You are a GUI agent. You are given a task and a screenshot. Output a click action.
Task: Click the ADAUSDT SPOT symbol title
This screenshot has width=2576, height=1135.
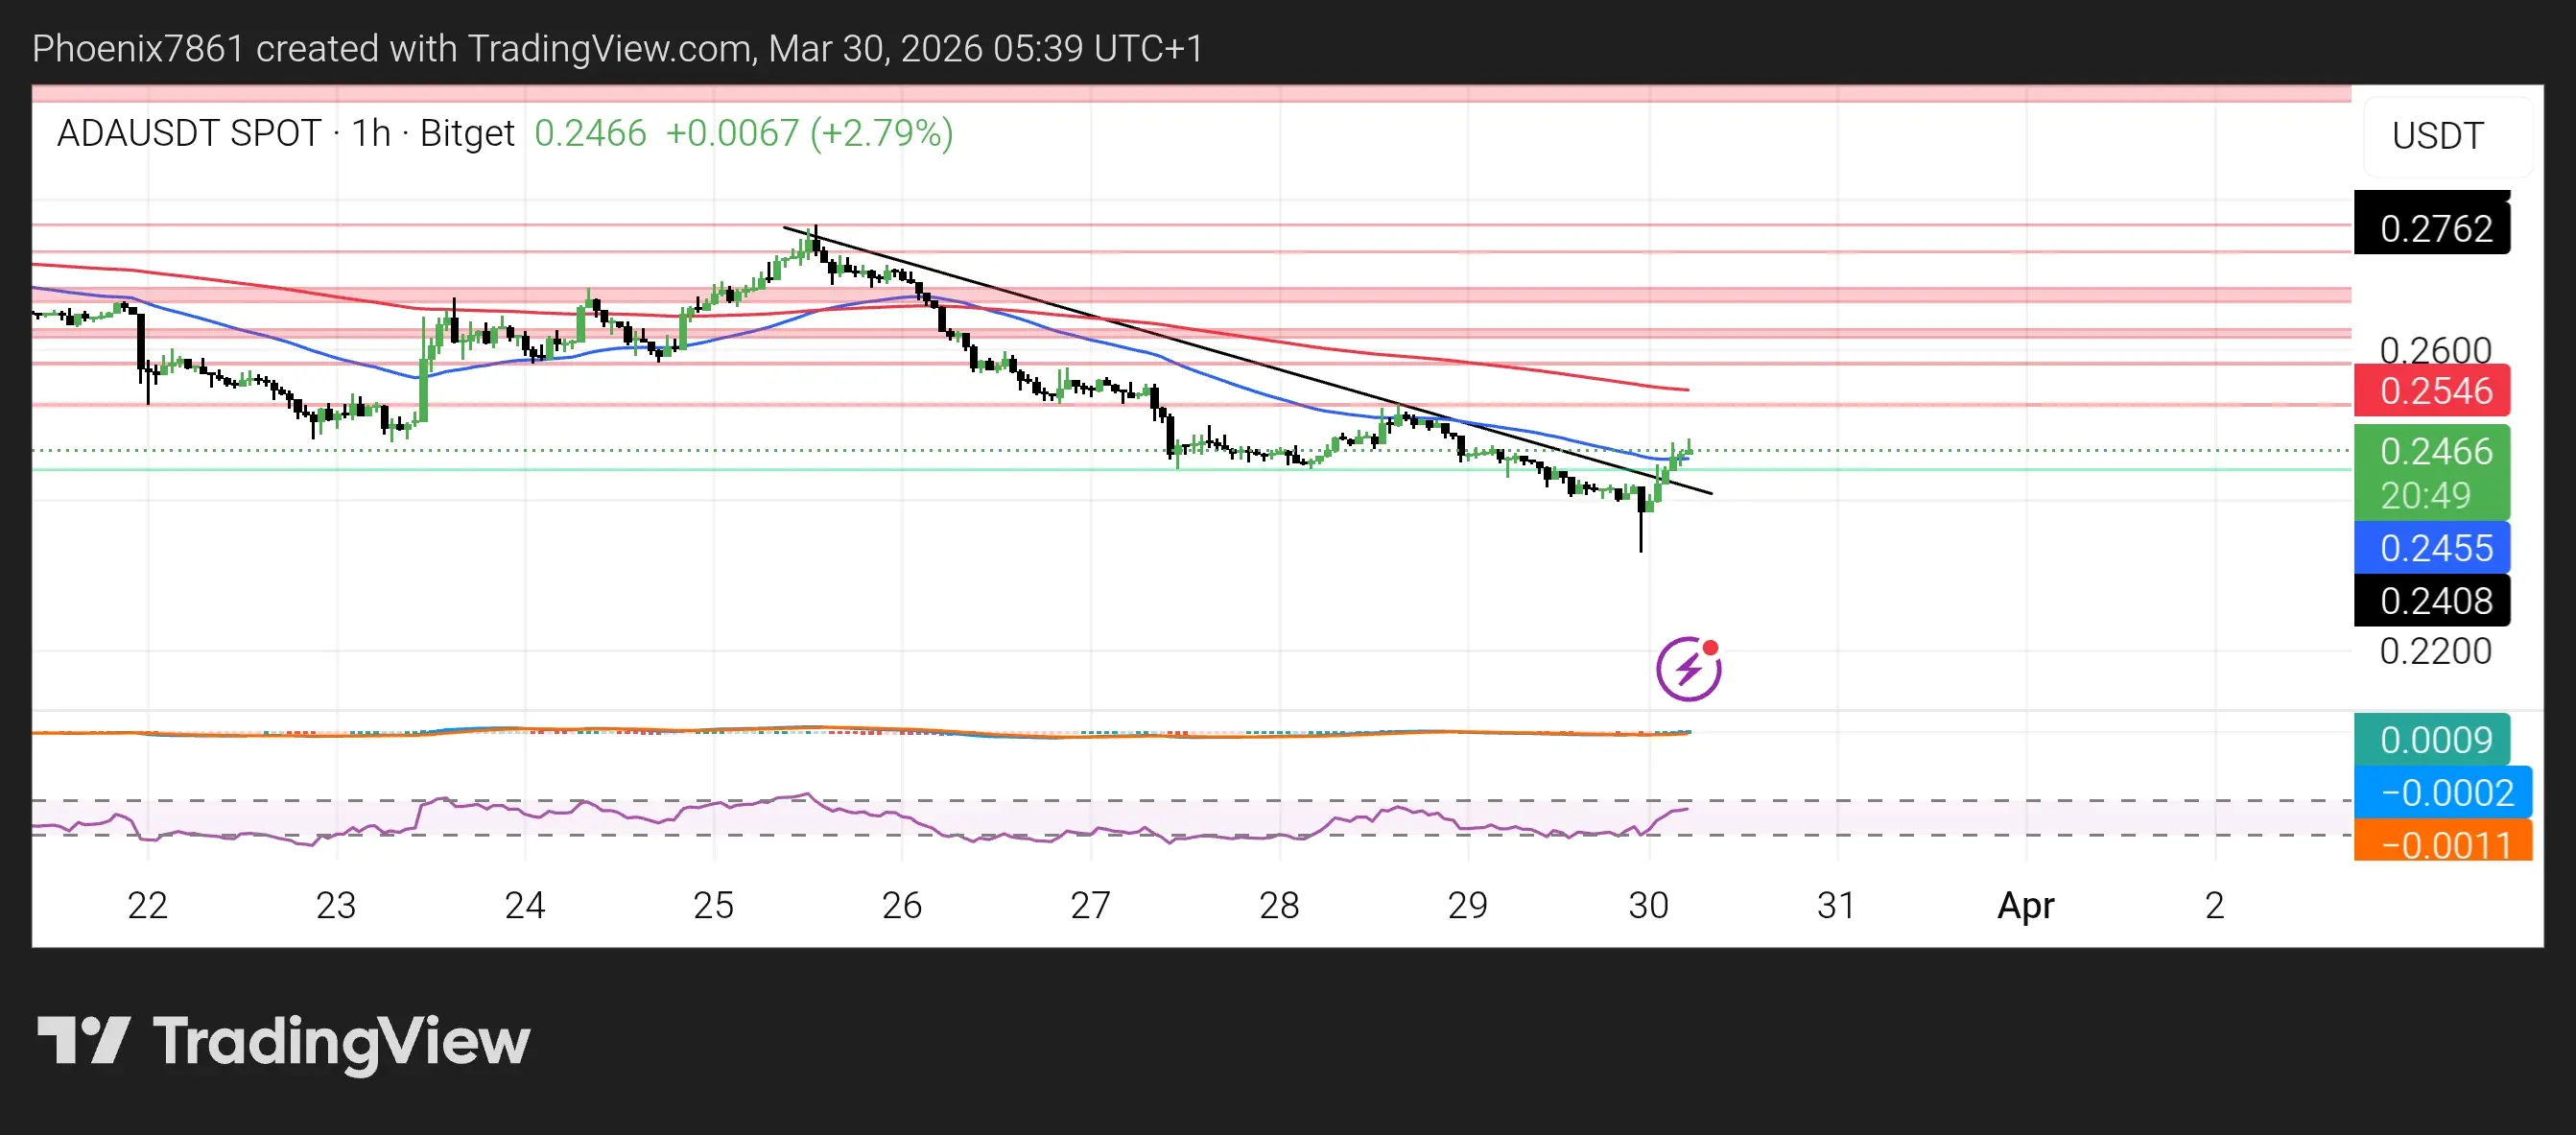(x=189, y=133)
